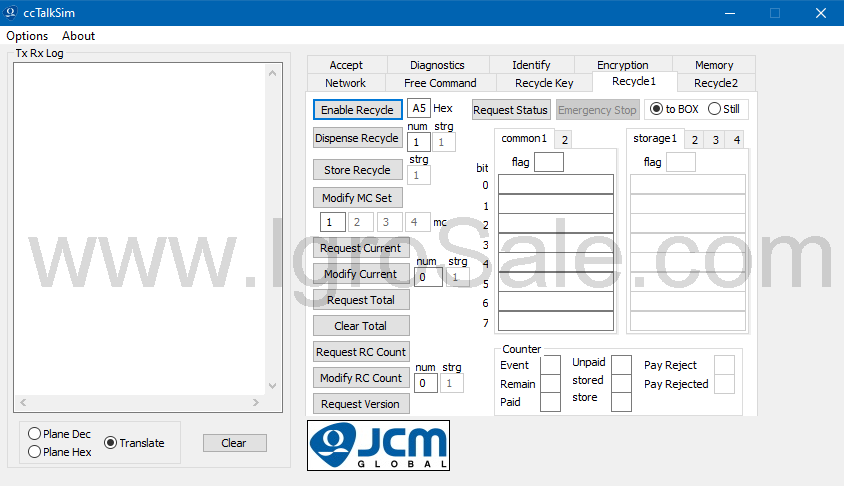Switch to the Encryption tab

(x=622, y=65)
